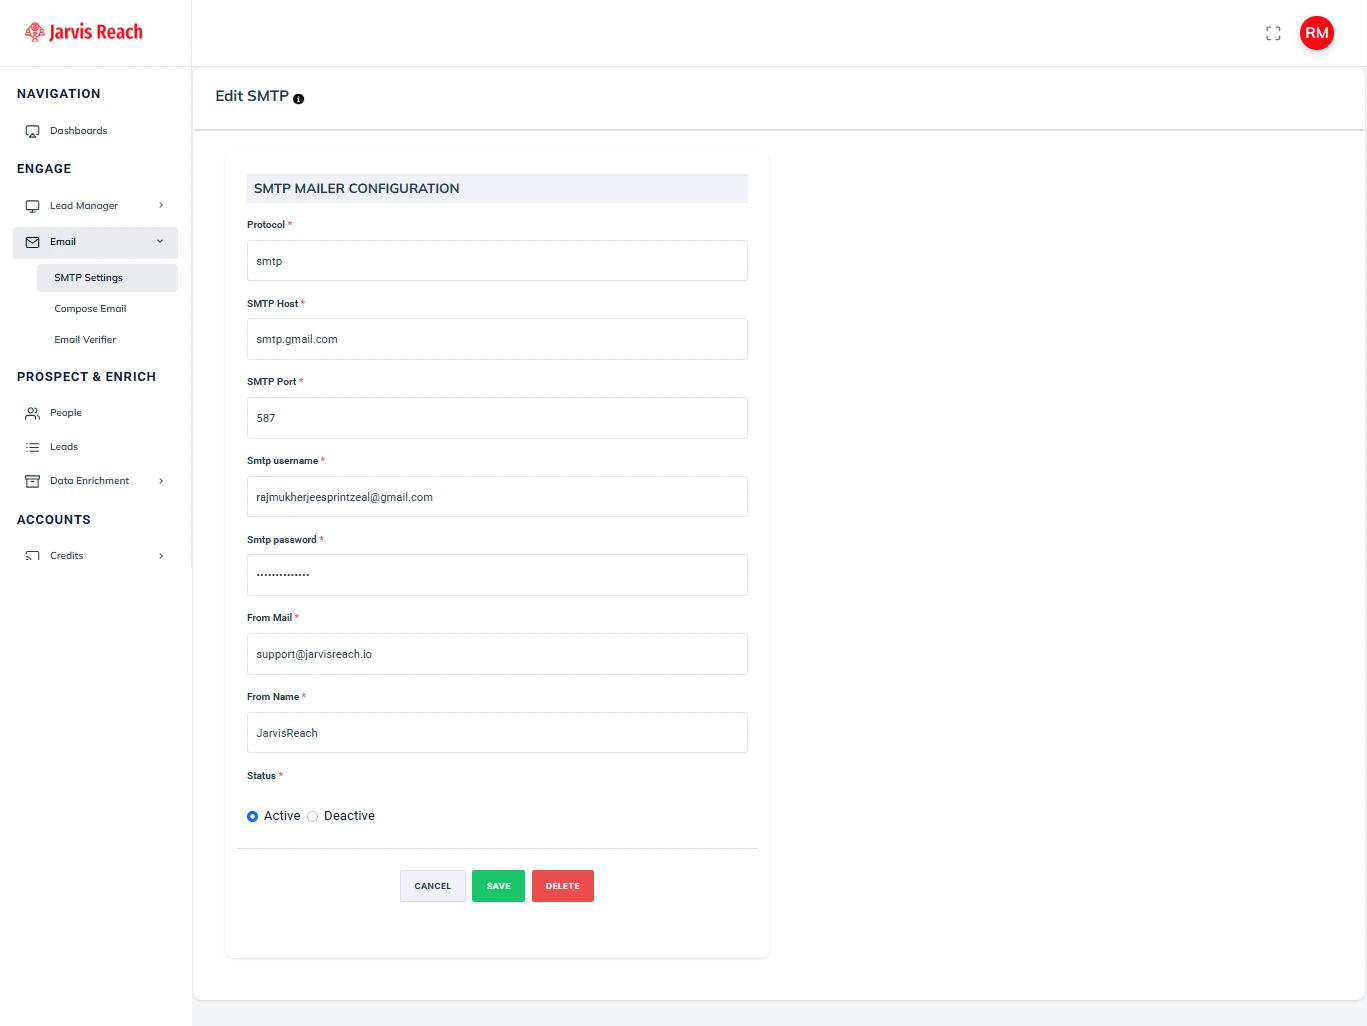
Task: Click the info icon beside Edit SMTP
Action: pos(299,99)
